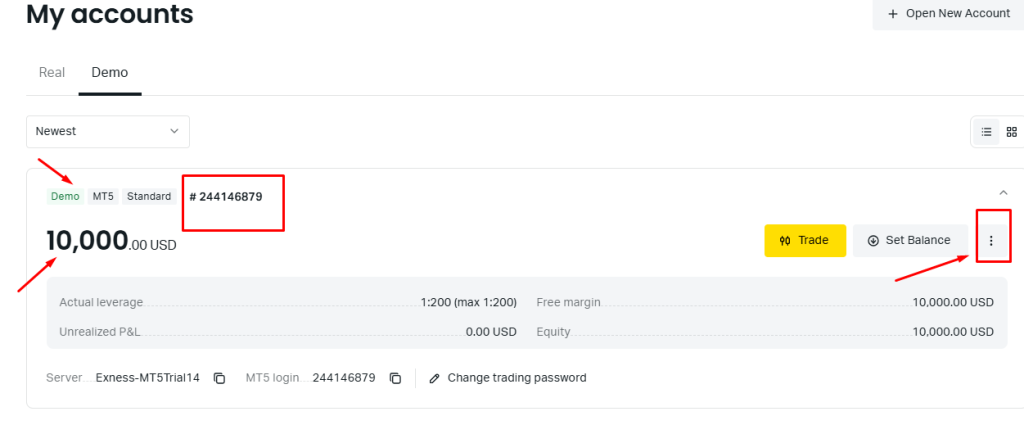Select the Demo accounts tab
1024x425 pixels.
pyautogui.click(x=110, y=72)
